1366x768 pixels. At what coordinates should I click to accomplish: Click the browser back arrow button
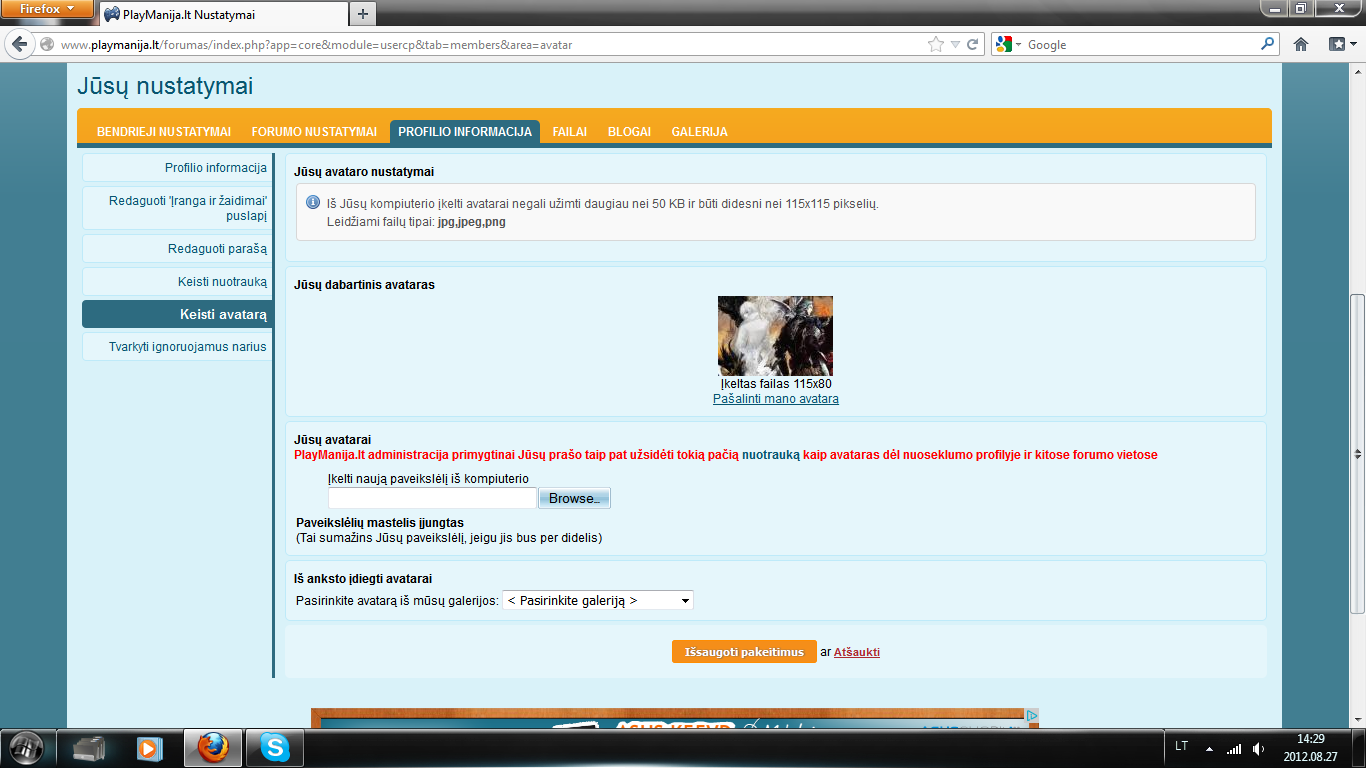point(19,44)
